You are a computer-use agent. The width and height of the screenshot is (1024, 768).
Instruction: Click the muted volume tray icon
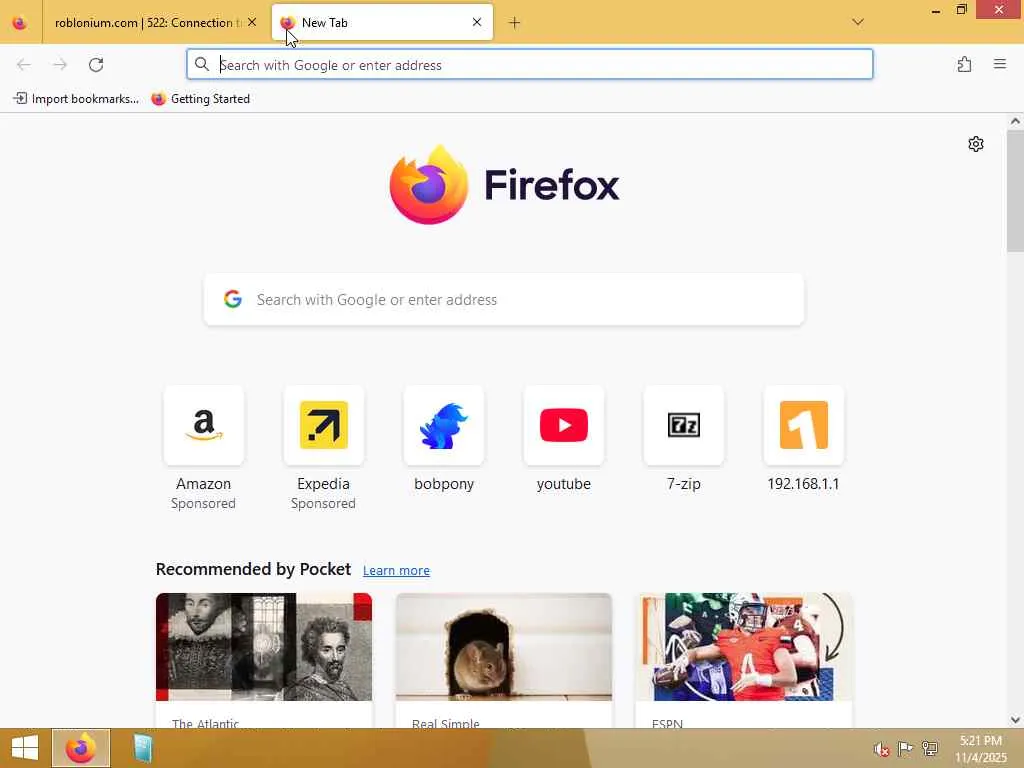(882, 749)
